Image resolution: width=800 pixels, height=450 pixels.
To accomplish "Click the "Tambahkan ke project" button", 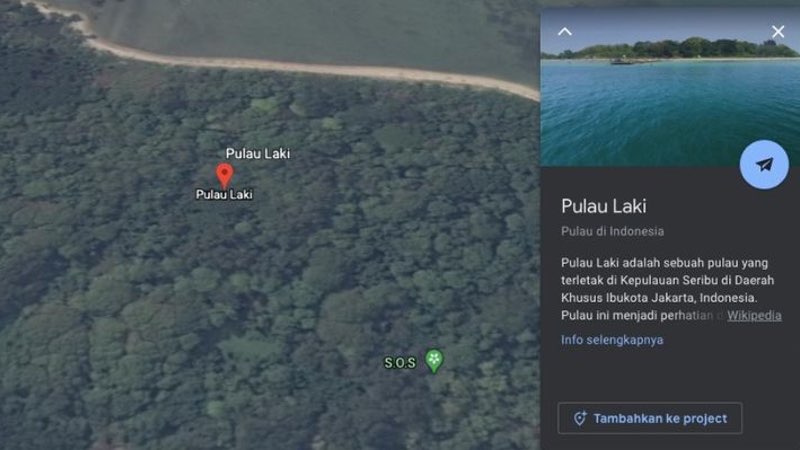I will point(650,418).
